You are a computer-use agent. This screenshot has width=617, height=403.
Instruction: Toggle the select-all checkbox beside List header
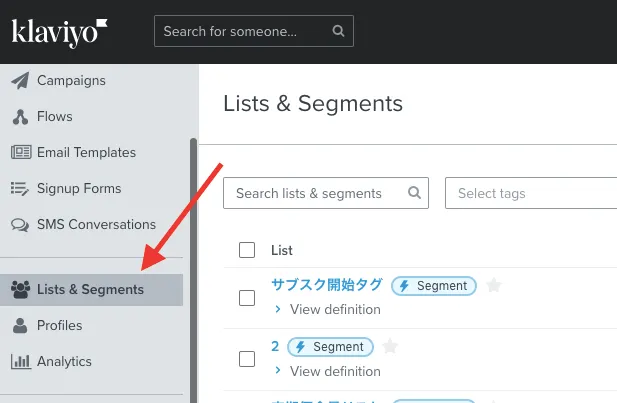(x=247, y=250)
